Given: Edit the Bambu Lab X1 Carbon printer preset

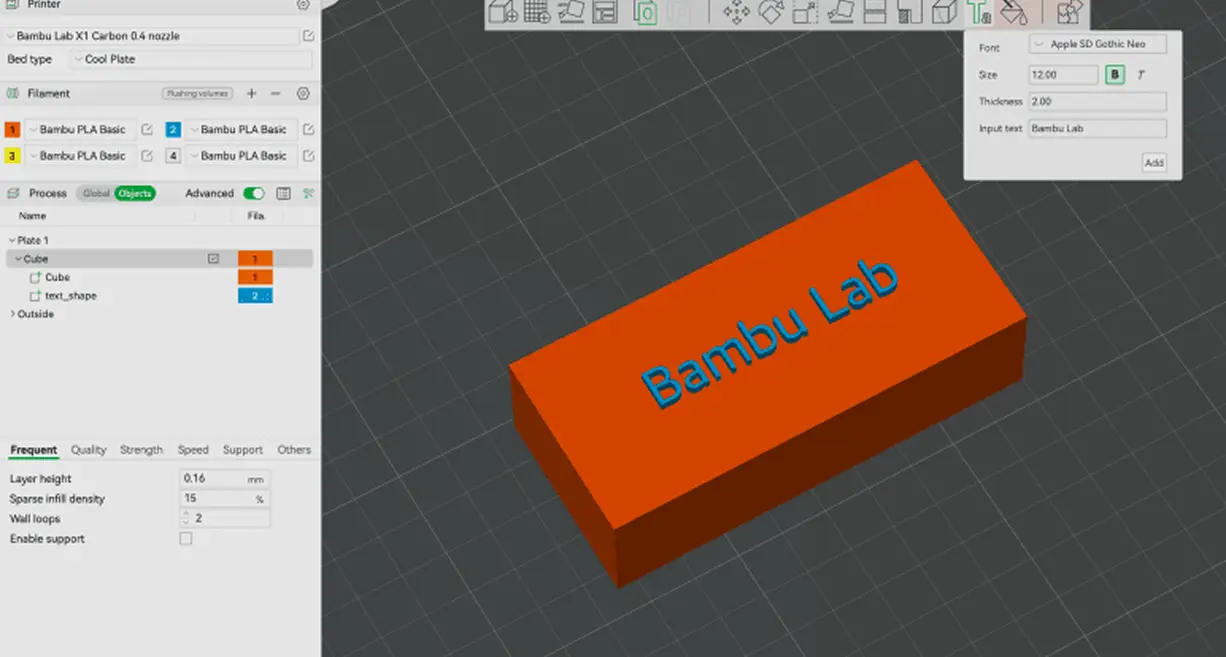Looking at the screenshot, I should click(x=309, y=36).
